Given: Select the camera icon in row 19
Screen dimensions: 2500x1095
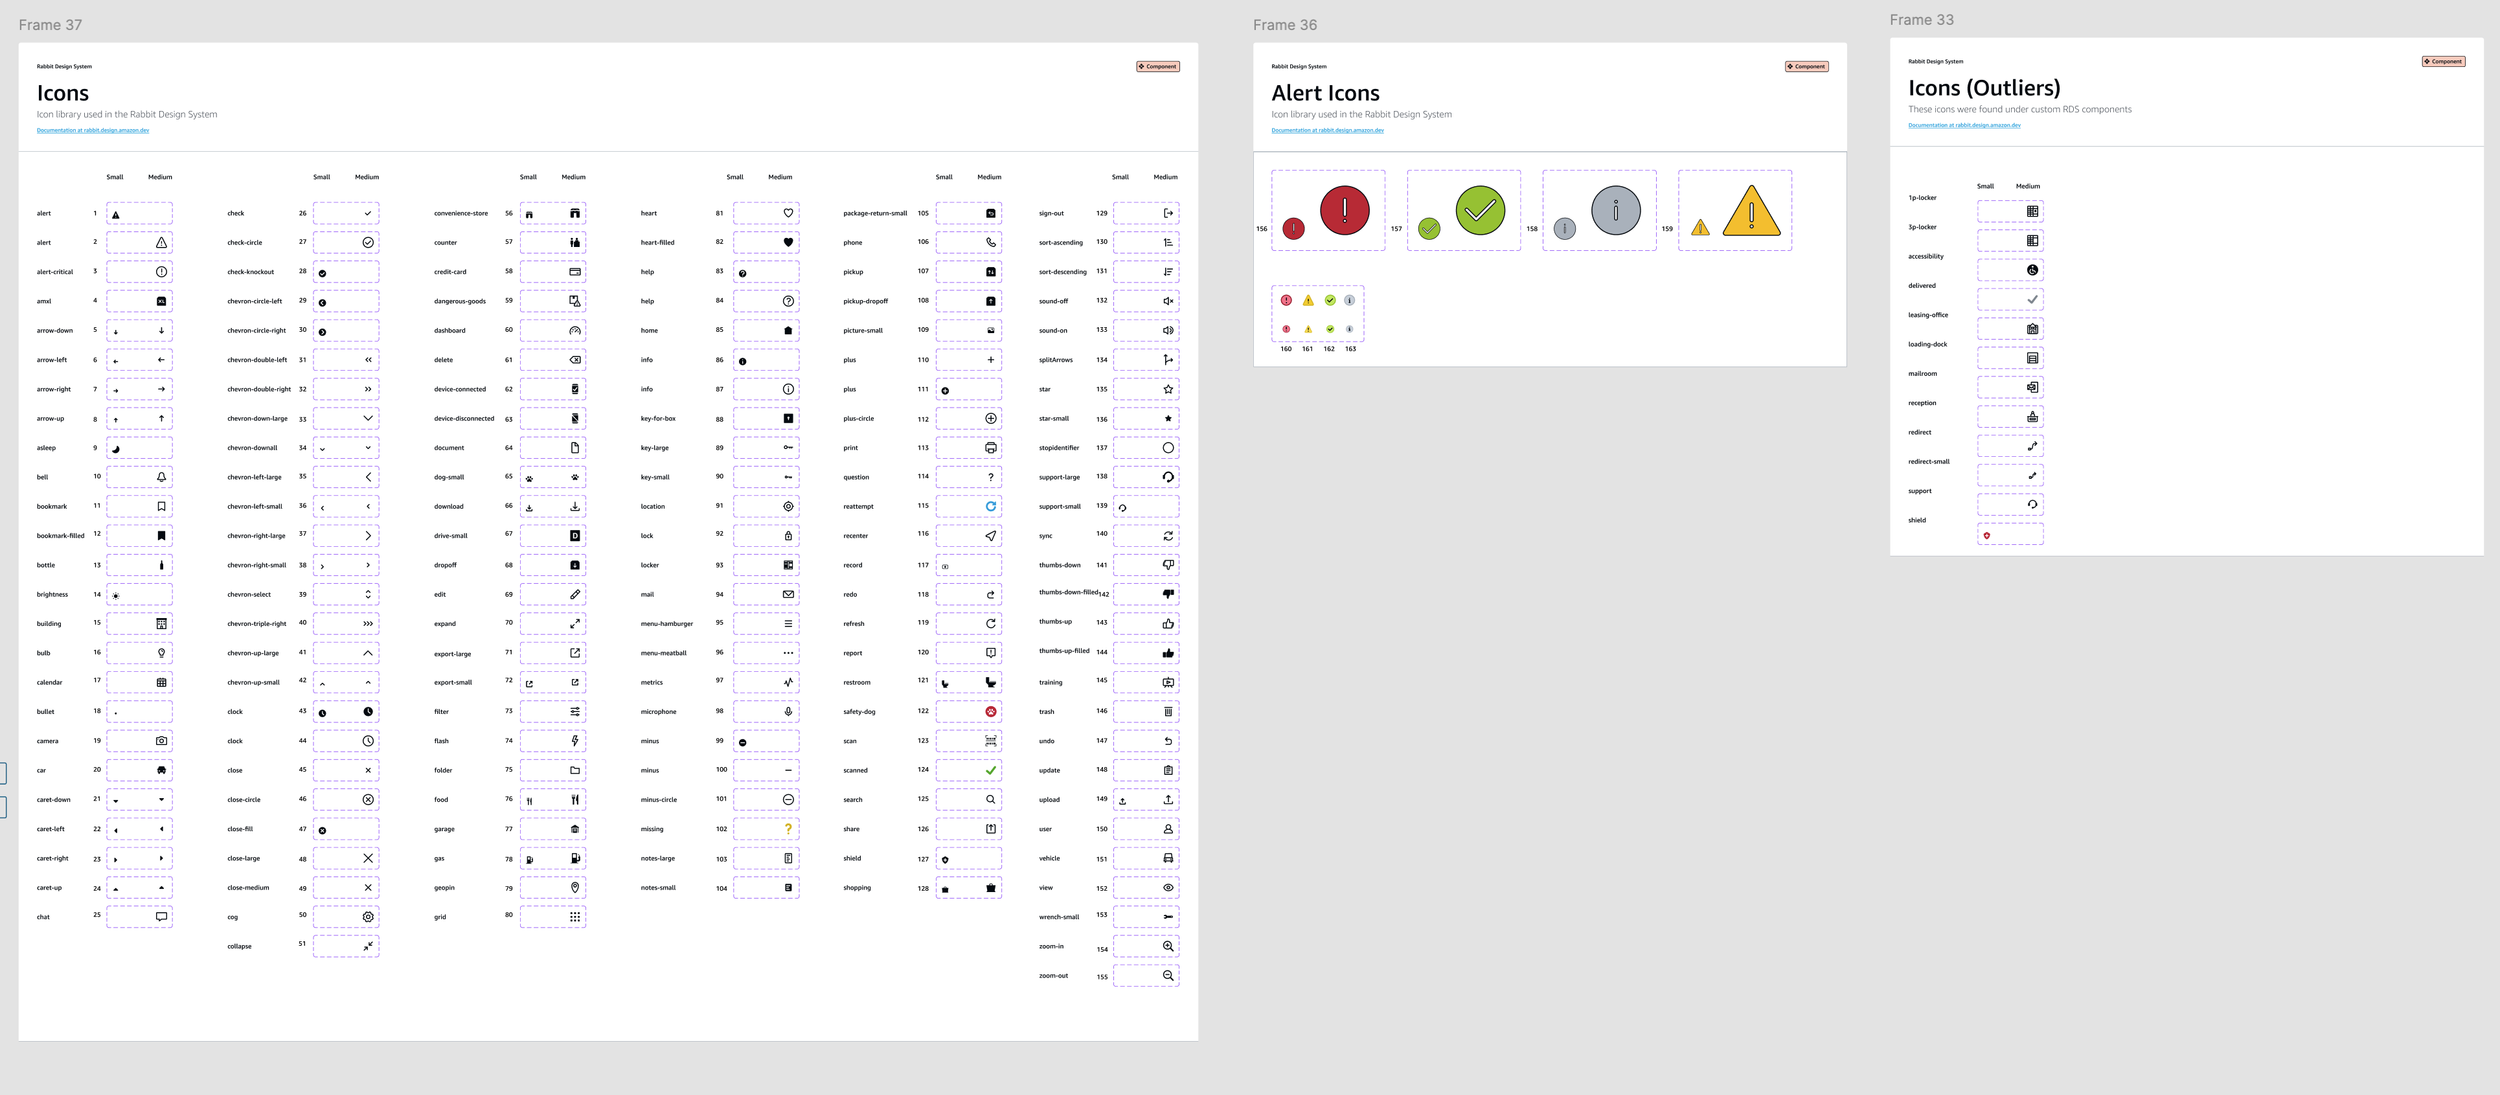Looking at the screenshot, I should (161, 741).
